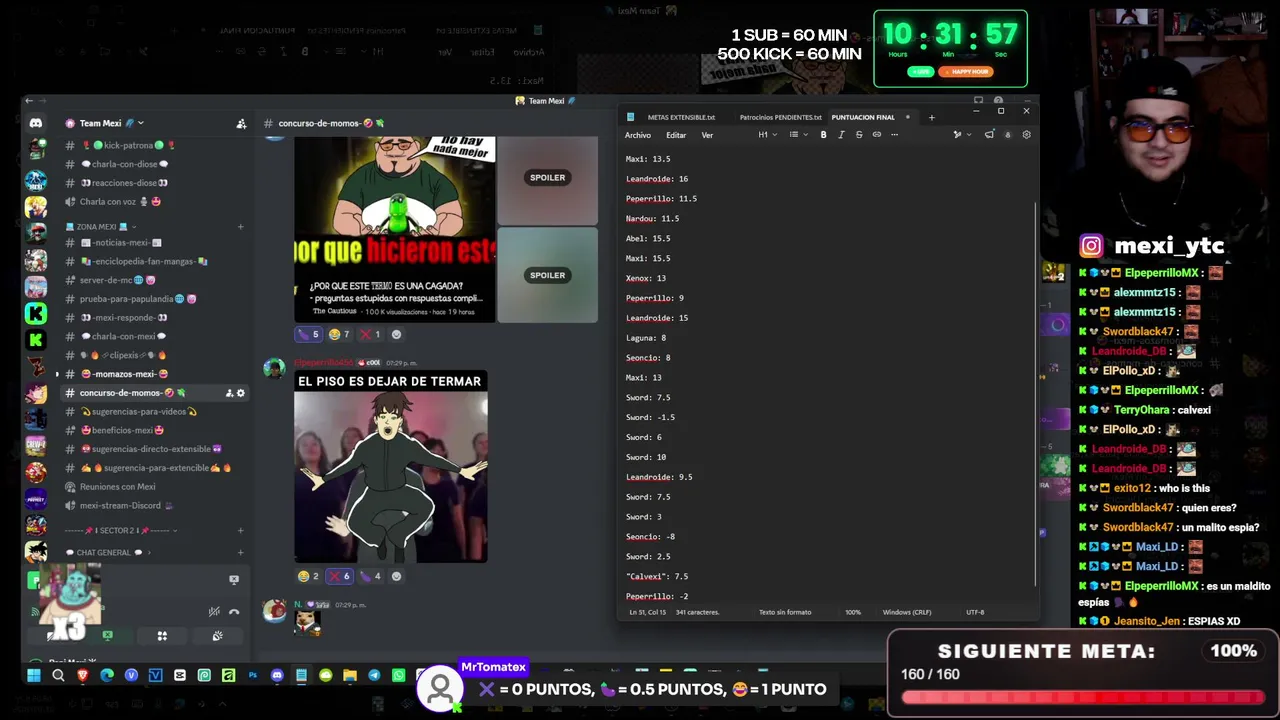Toggle laughing reaction with count 2
The image size is (1280, 720).
point(308,576)
